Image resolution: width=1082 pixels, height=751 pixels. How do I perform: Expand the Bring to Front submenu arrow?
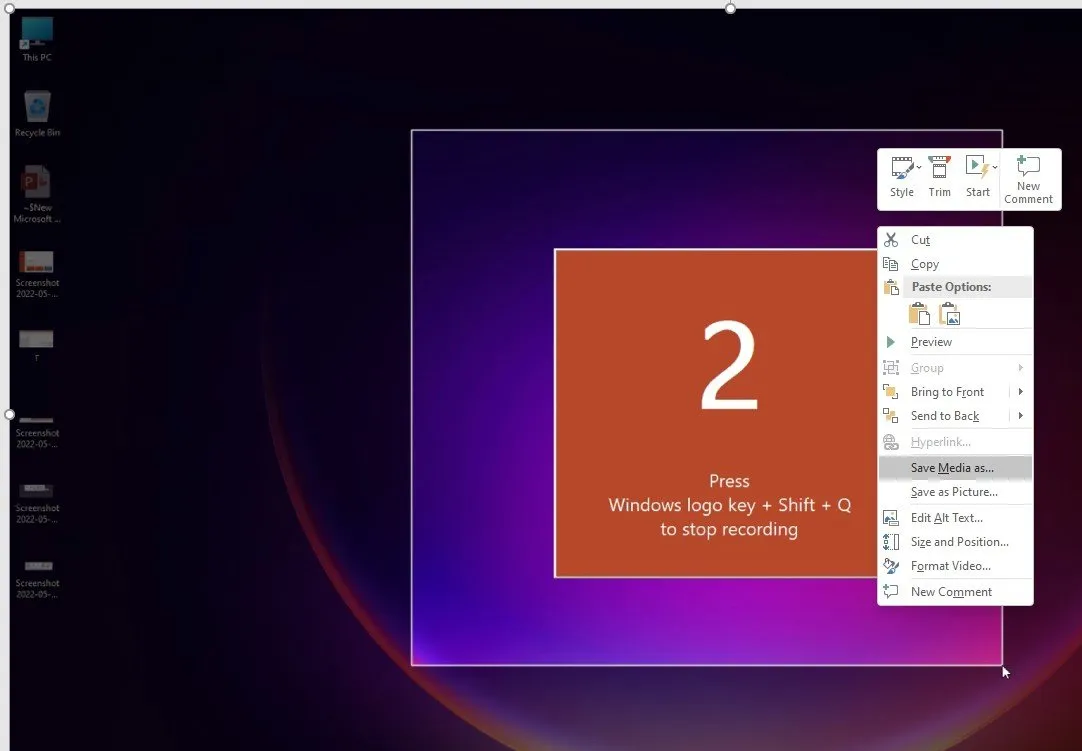pos(1020,392)
